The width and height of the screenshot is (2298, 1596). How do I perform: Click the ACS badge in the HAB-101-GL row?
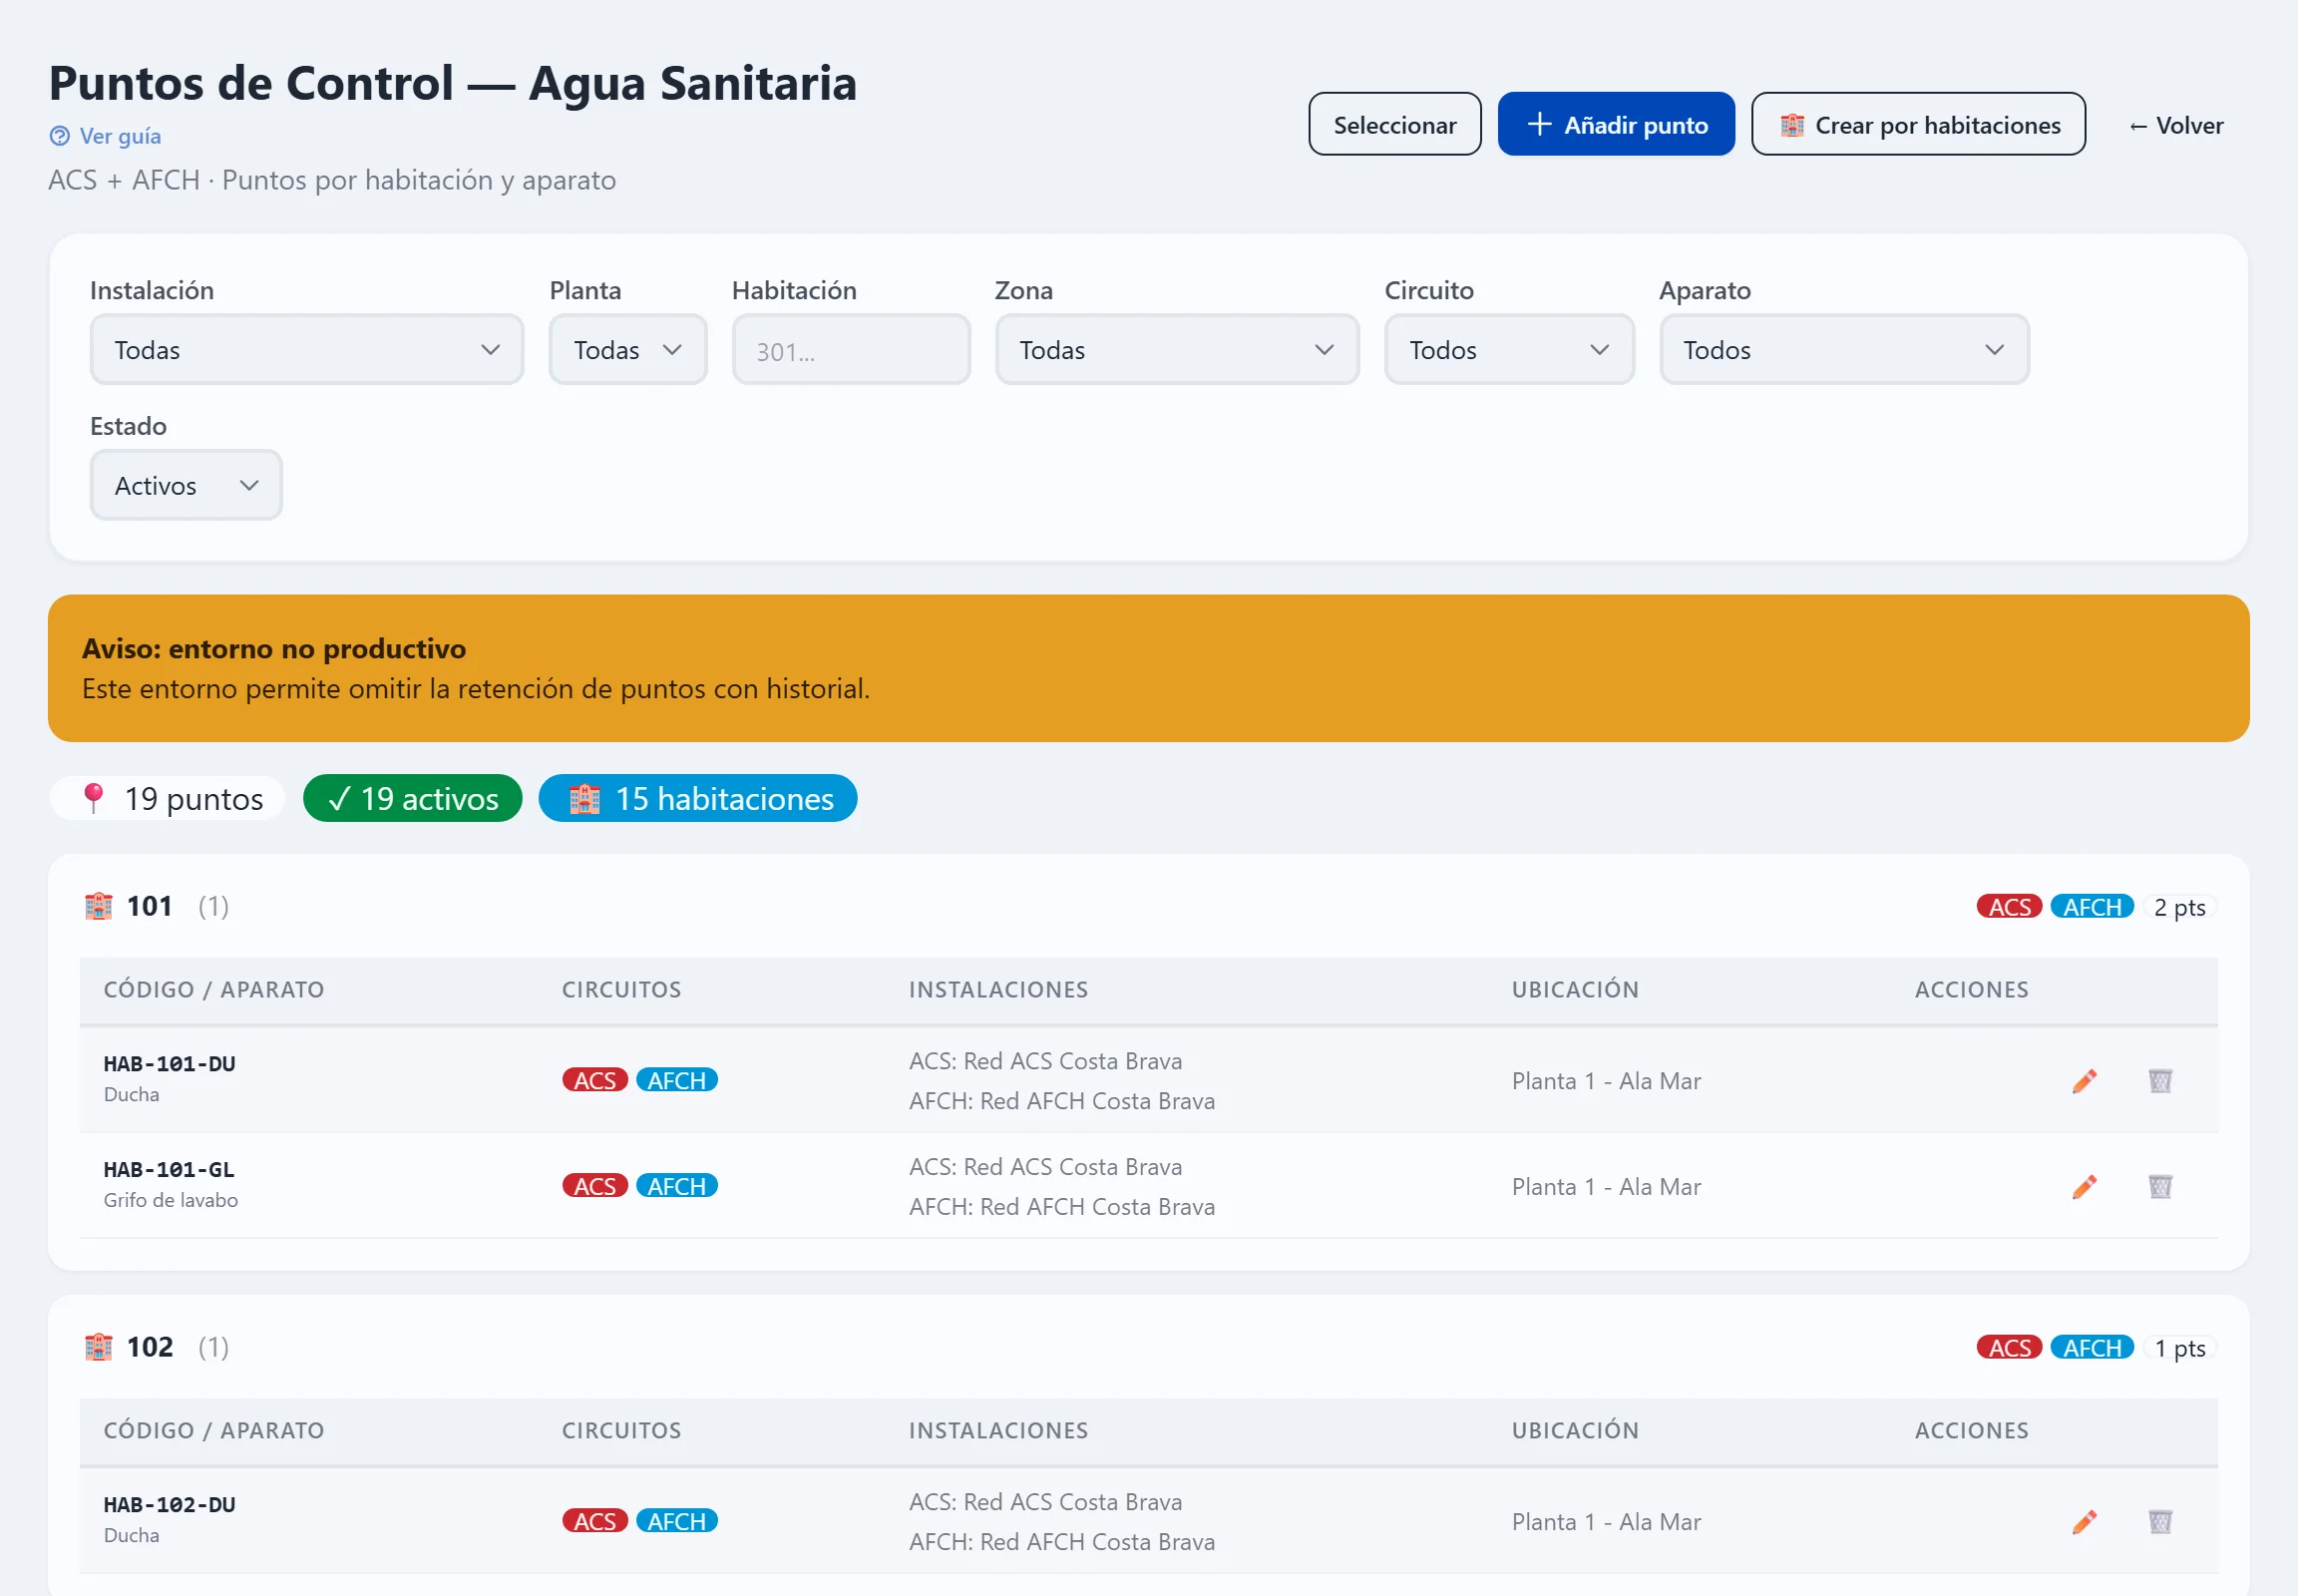pos(595,1187)
